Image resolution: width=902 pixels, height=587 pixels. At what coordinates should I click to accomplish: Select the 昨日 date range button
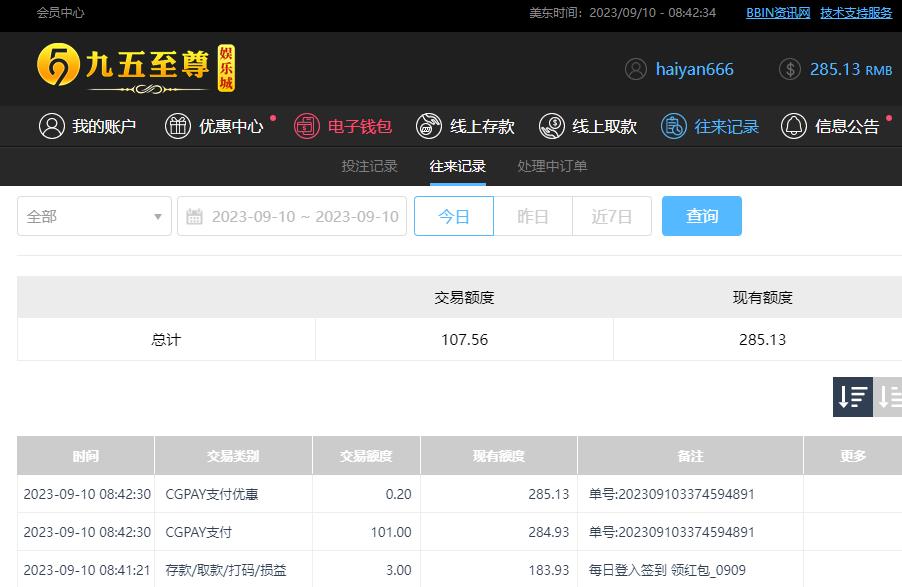click(533, 216)
